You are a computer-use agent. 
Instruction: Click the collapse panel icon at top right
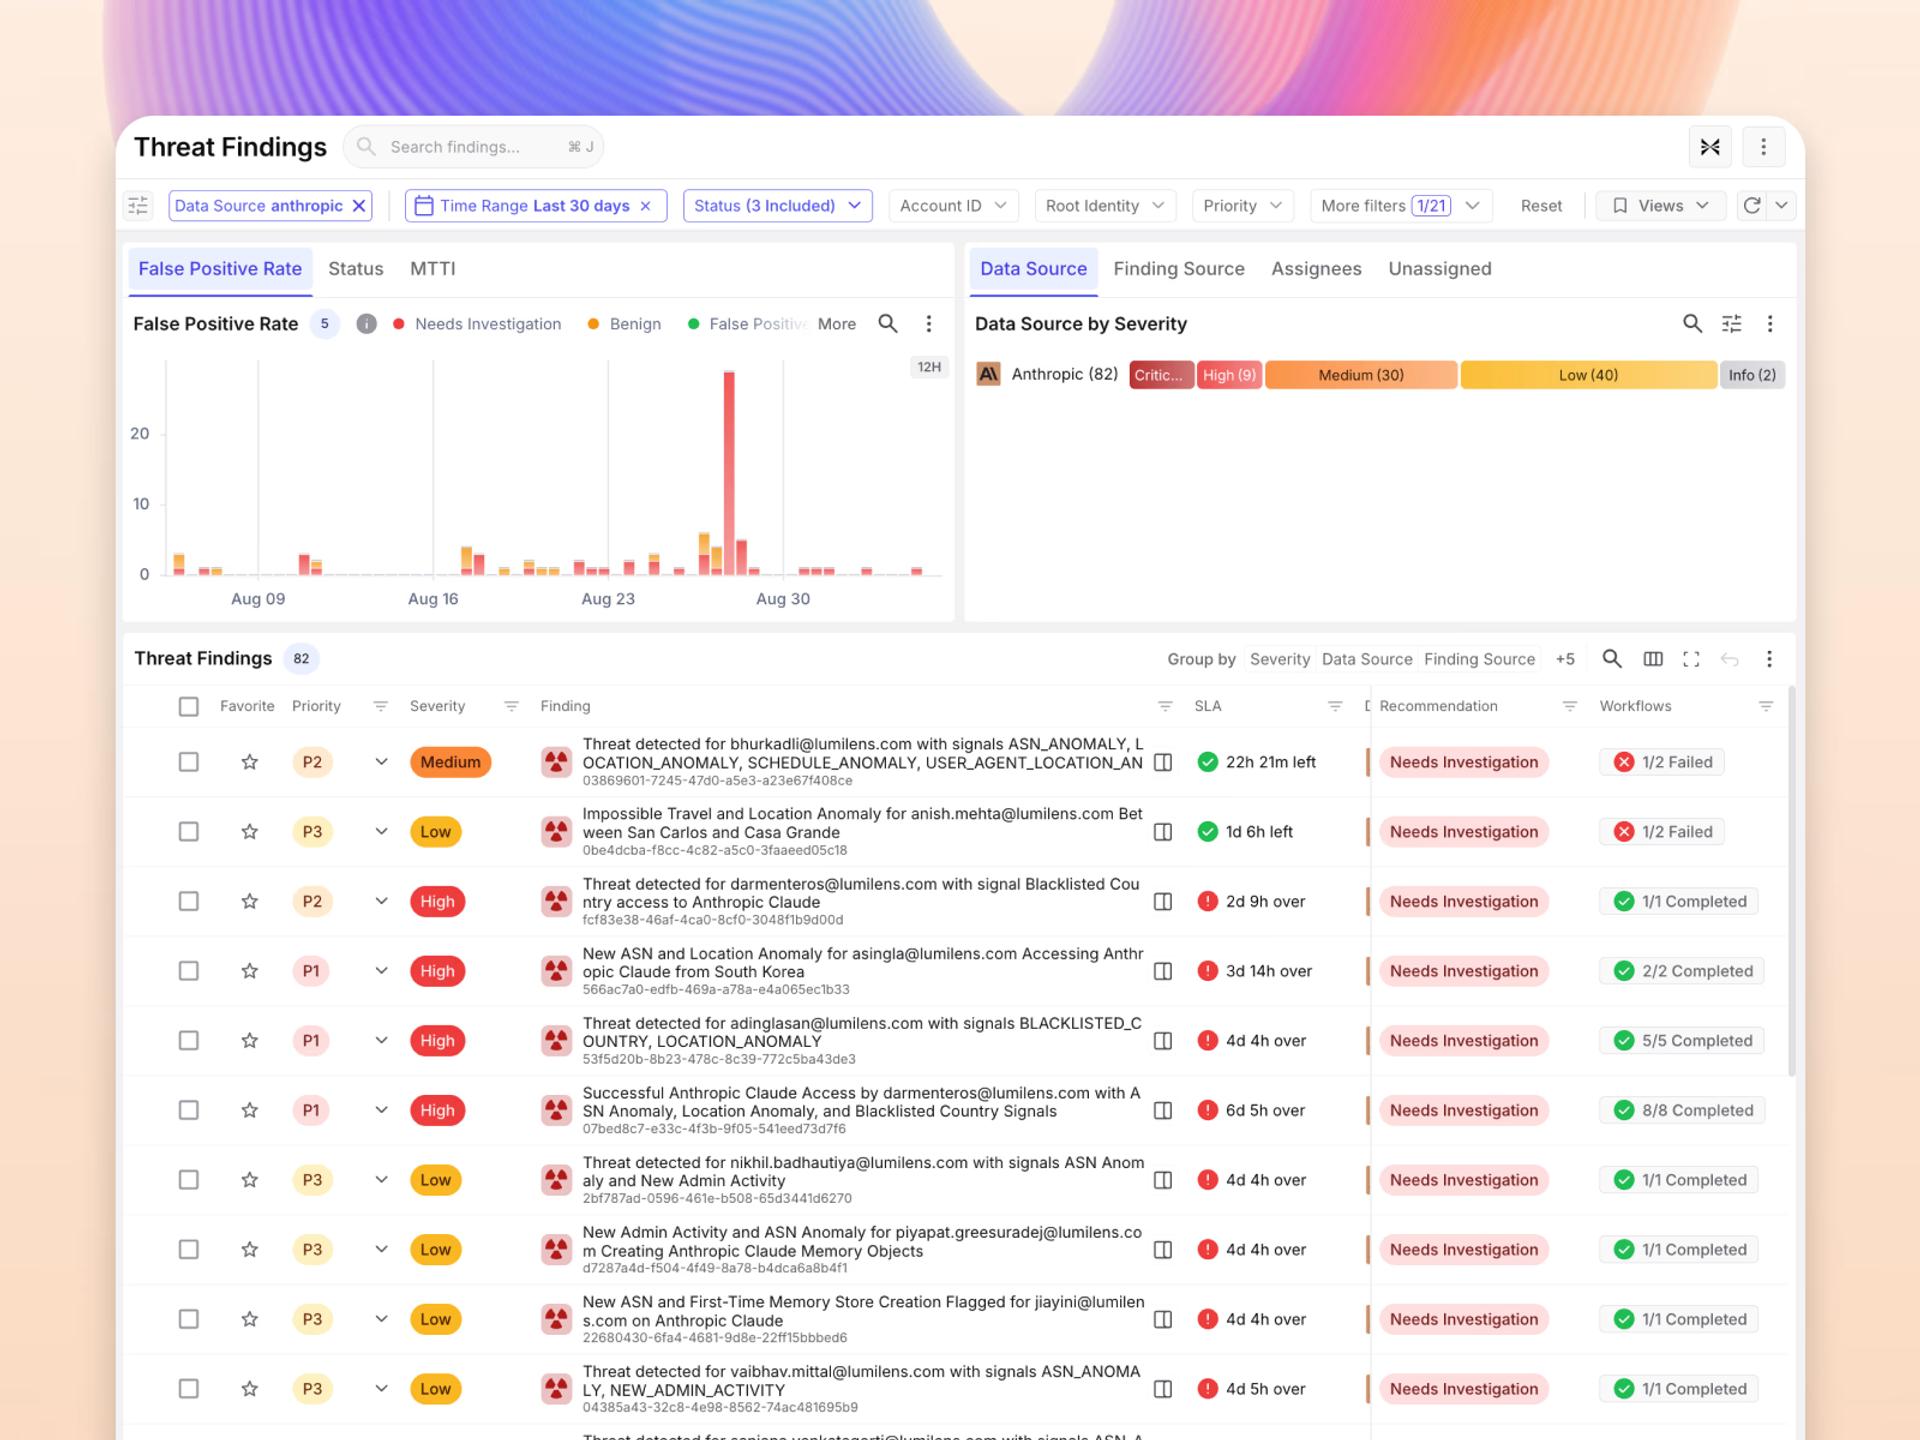1710,147
